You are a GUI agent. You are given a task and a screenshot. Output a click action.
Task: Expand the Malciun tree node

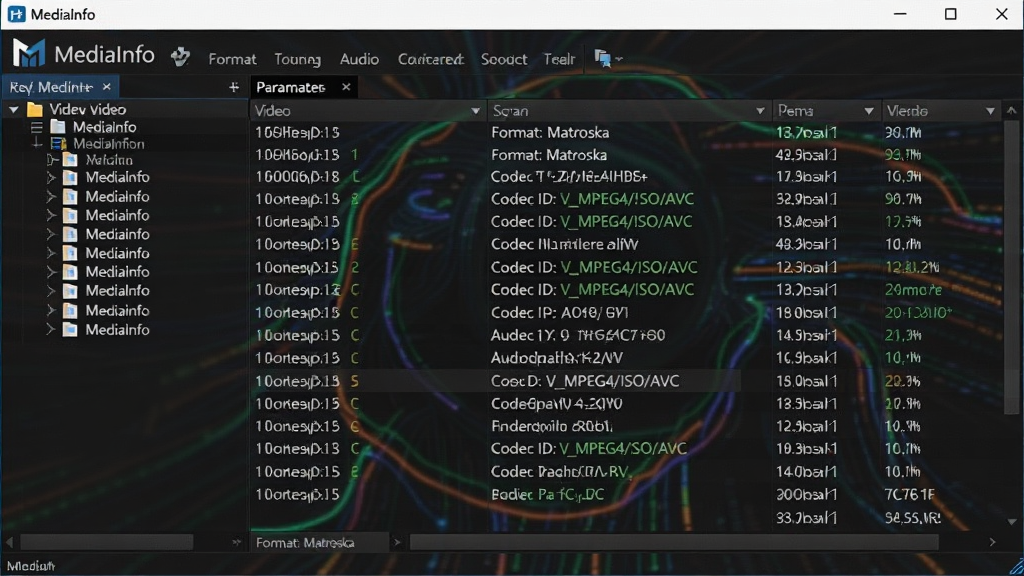pos(52,160)
